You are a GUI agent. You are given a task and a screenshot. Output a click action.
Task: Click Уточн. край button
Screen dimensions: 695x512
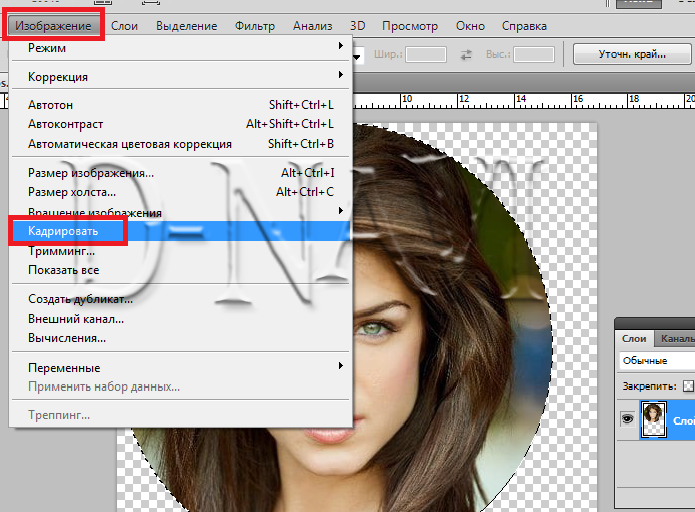pyautogui.click(x=632, y=54)
